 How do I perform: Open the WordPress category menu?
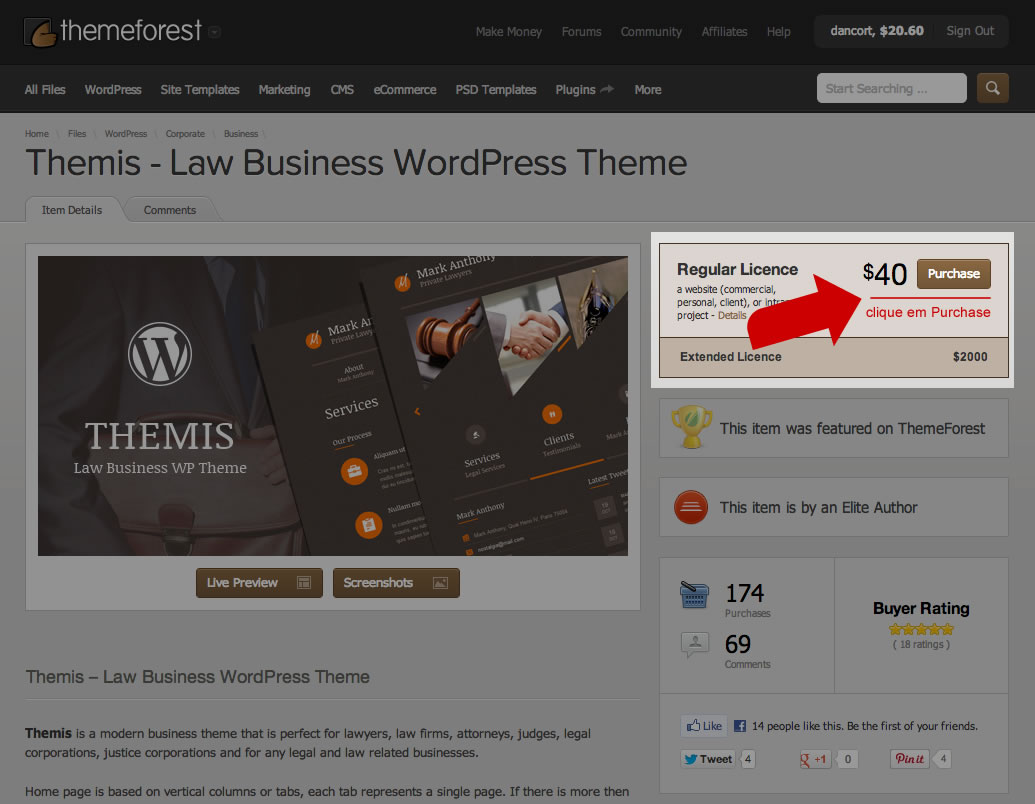(x=113, y=90)
